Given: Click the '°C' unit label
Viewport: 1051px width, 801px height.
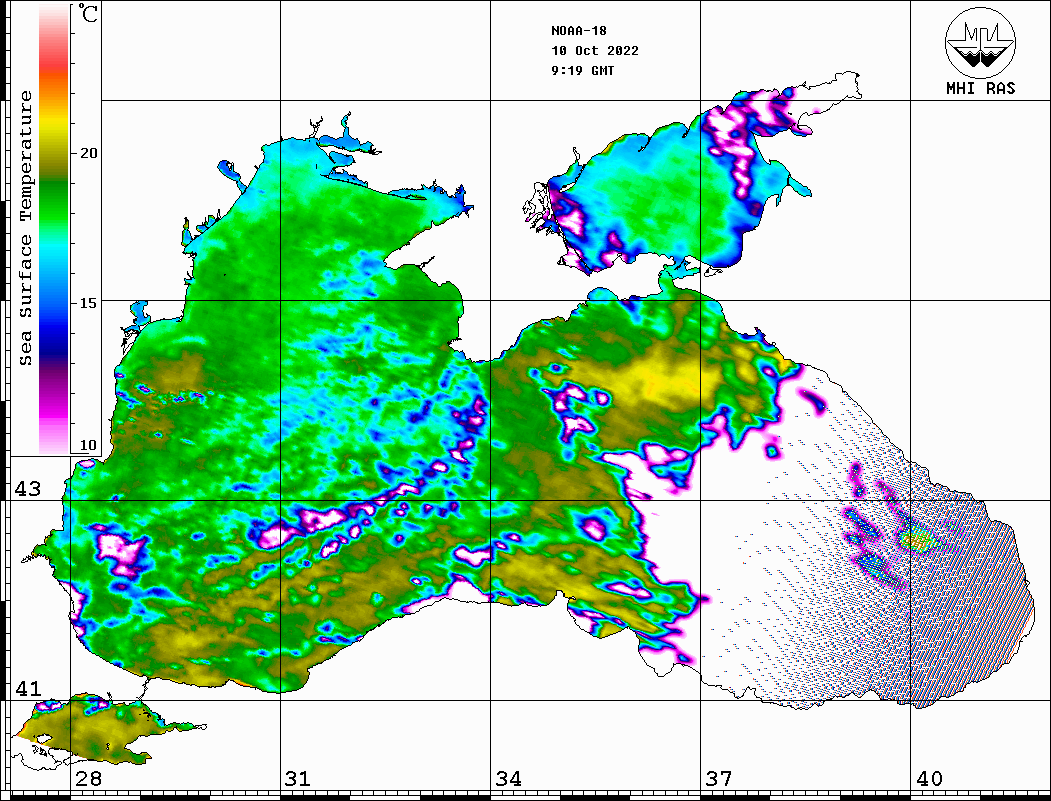Looking at the screenshot, I should [88, 13].
